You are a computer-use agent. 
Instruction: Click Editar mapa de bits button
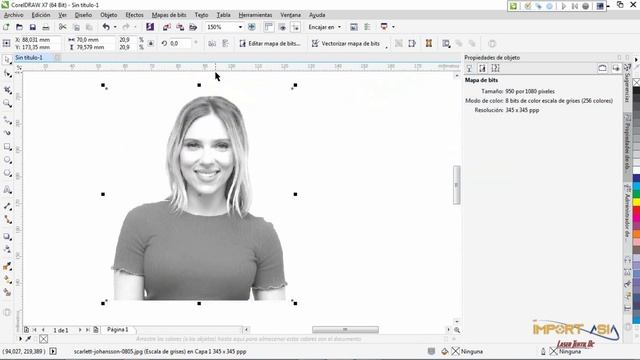coord(270,43)
